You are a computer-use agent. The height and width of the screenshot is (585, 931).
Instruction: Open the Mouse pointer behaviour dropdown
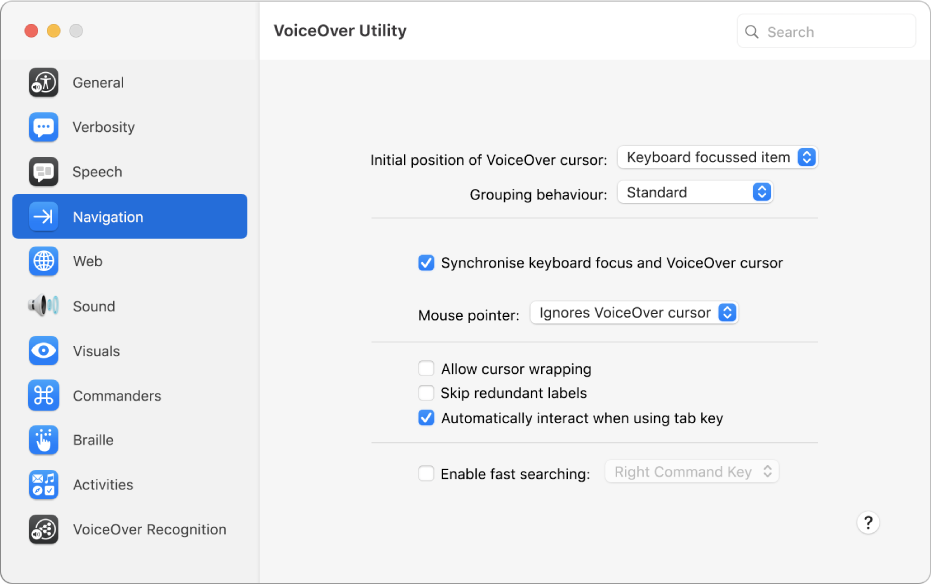[634, 312]
